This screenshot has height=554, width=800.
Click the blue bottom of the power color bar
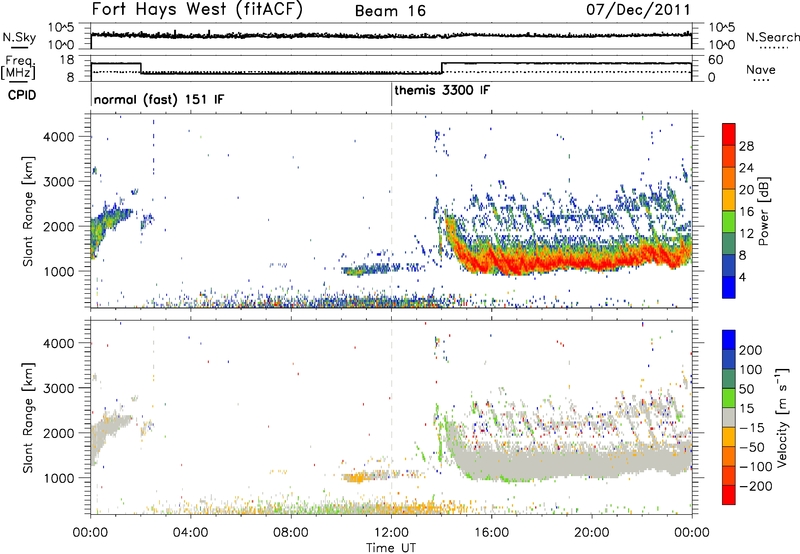(729, 287)
